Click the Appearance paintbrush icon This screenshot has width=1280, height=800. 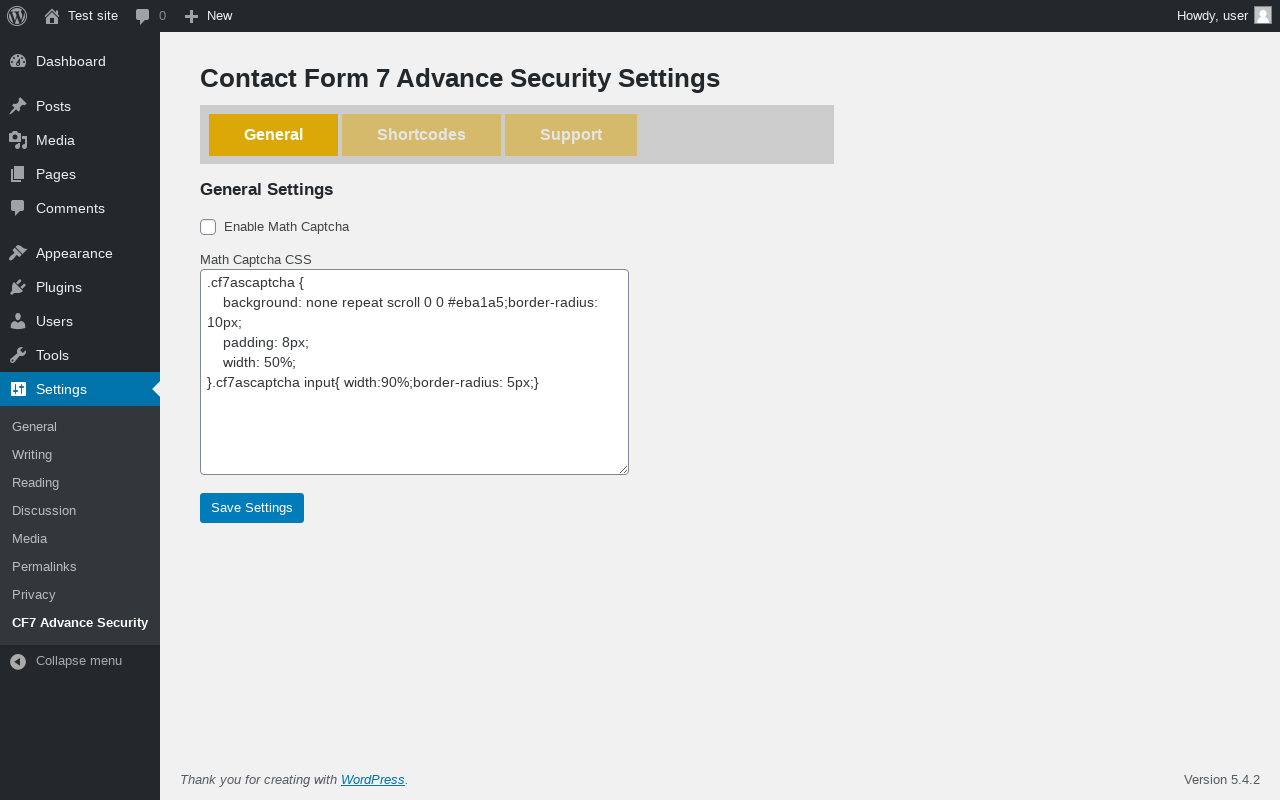(x=18, y=253)
